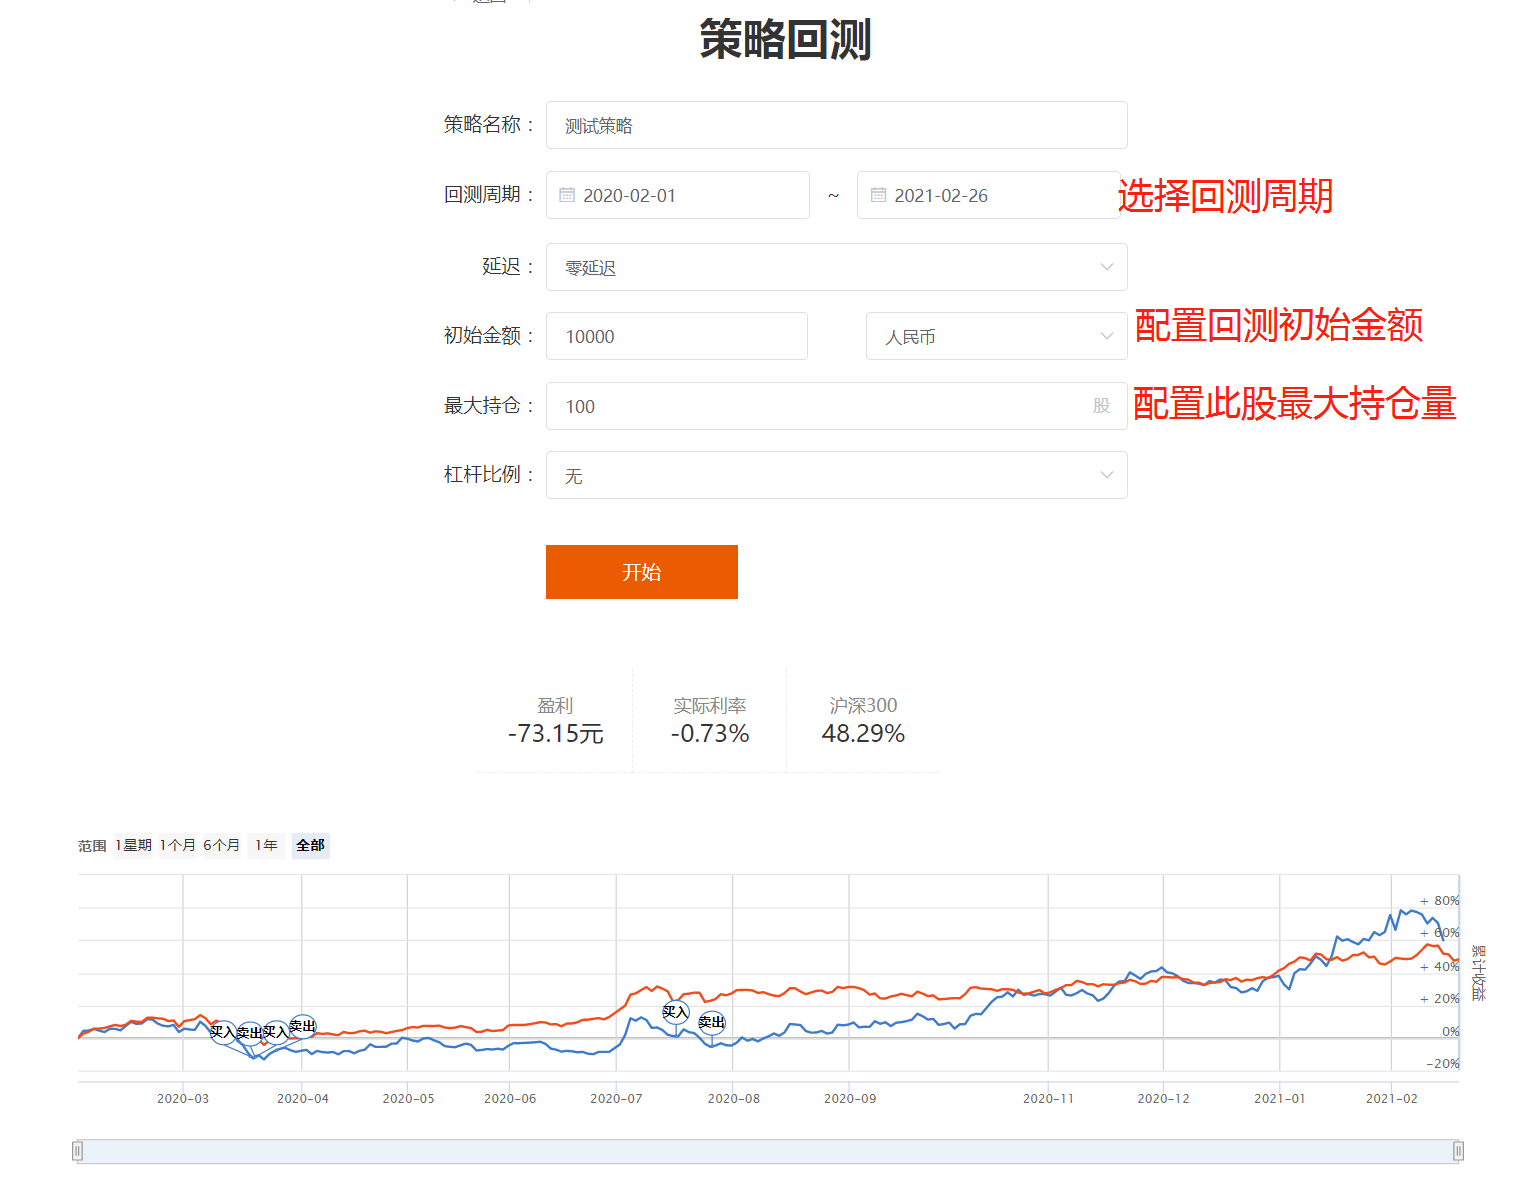This screenshot has width=1518, height=1177.
Task: Switch chart range to 1个月
Action: [x=178, y=846]
